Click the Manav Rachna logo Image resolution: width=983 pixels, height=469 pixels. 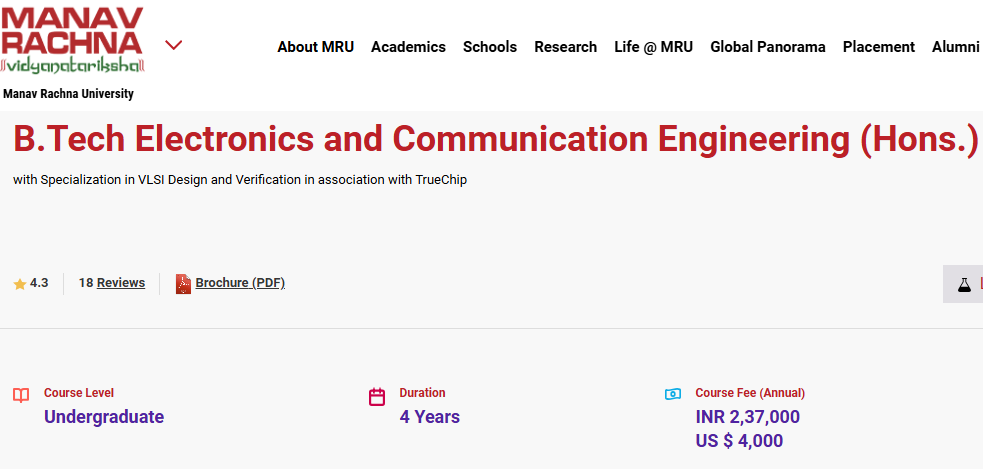[x=73, y=41]
